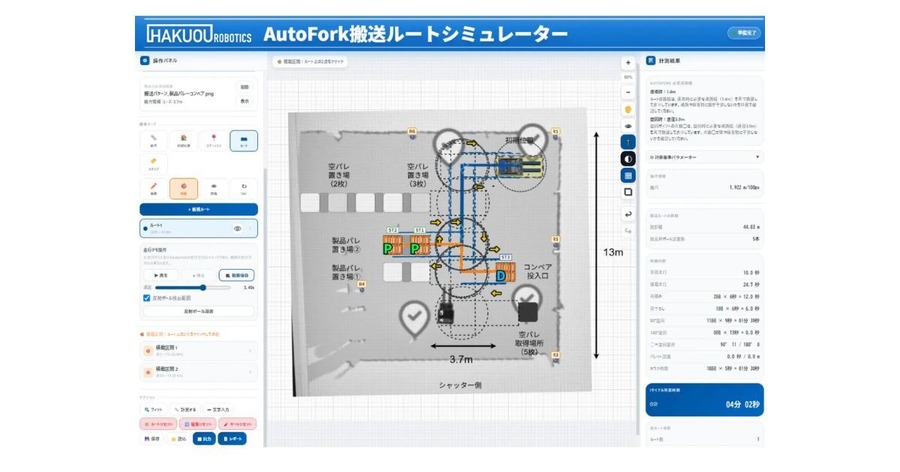Toggle the reflector pole detection range checkbox
The height and width of the screenshot is (472, 900).
tap(146, 298)
